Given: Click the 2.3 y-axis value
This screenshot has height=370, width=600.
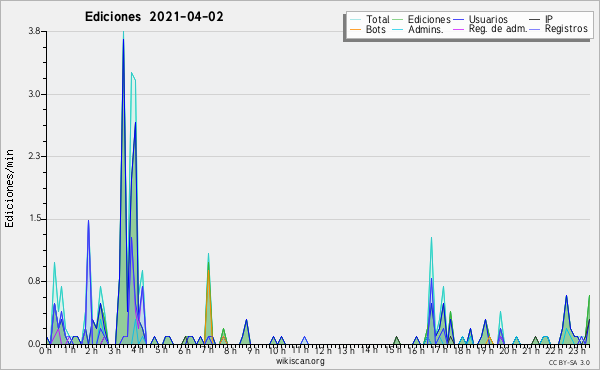Looking at the screenshot, I should (x=34, y=156).
